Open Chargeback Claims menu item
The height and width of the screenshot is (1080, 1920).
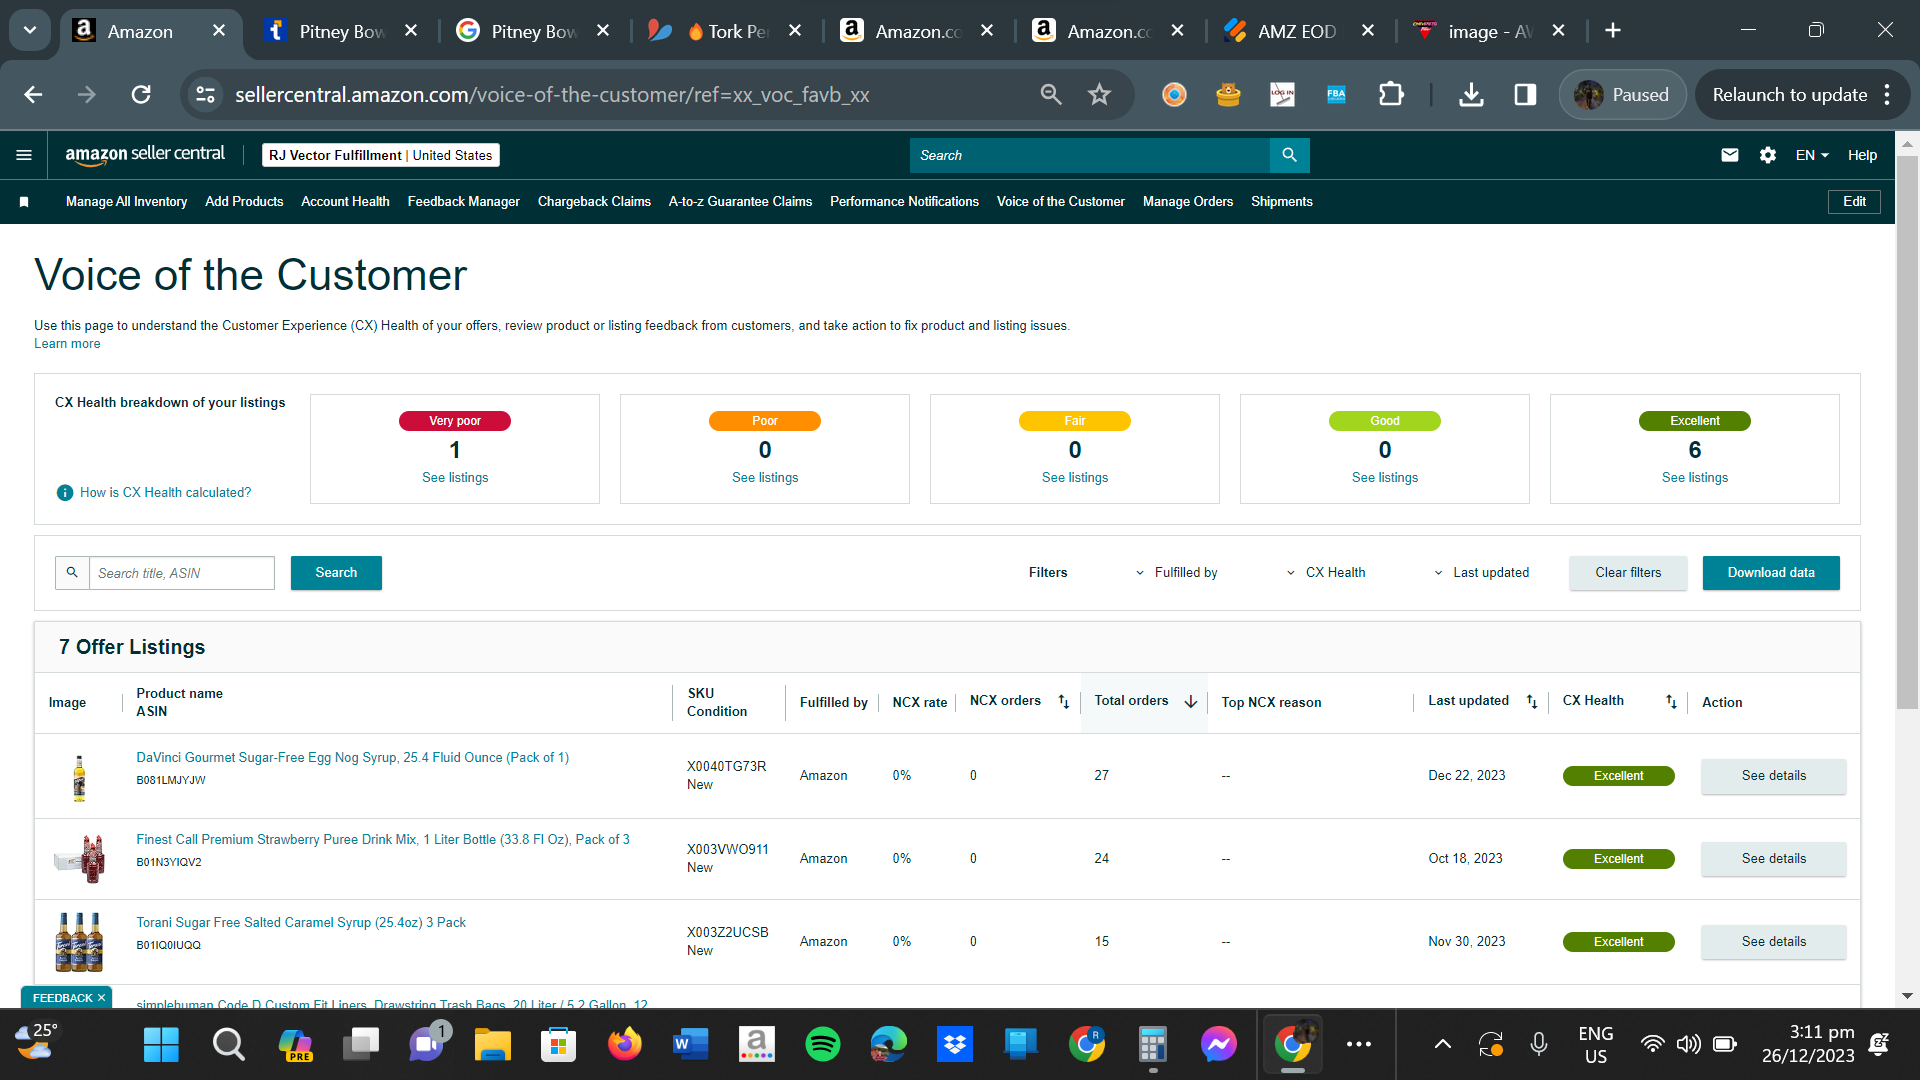tap(594, 202)
